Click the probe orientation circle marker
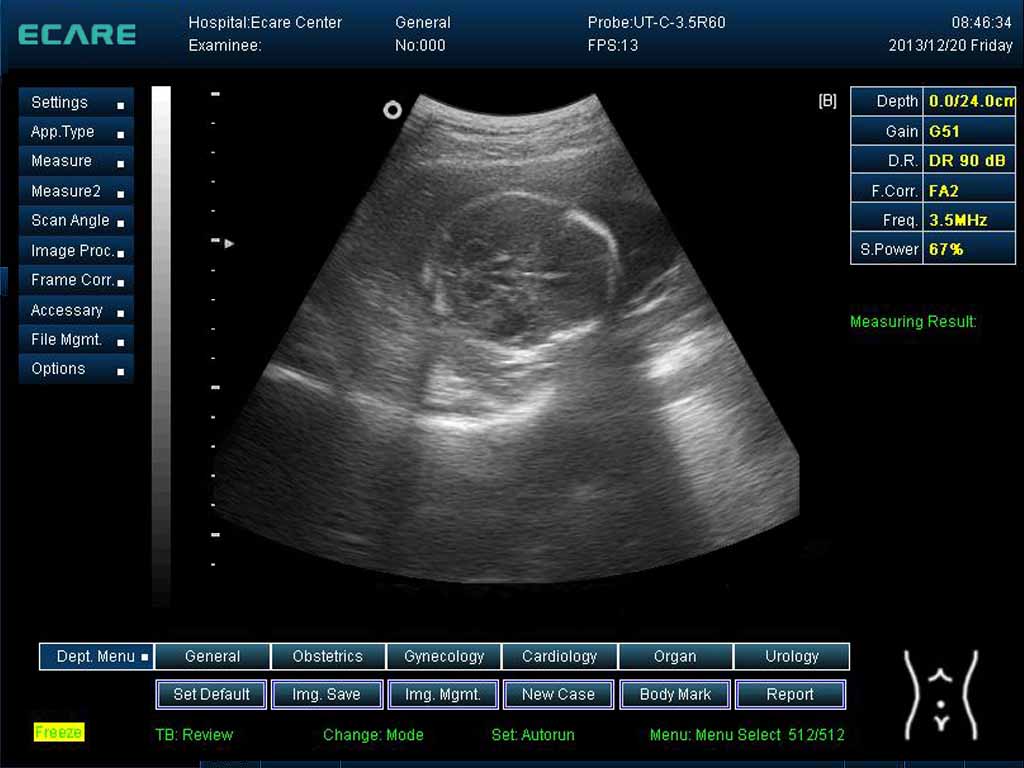This screenshot has height=768, width=1024. pos(392,110)
